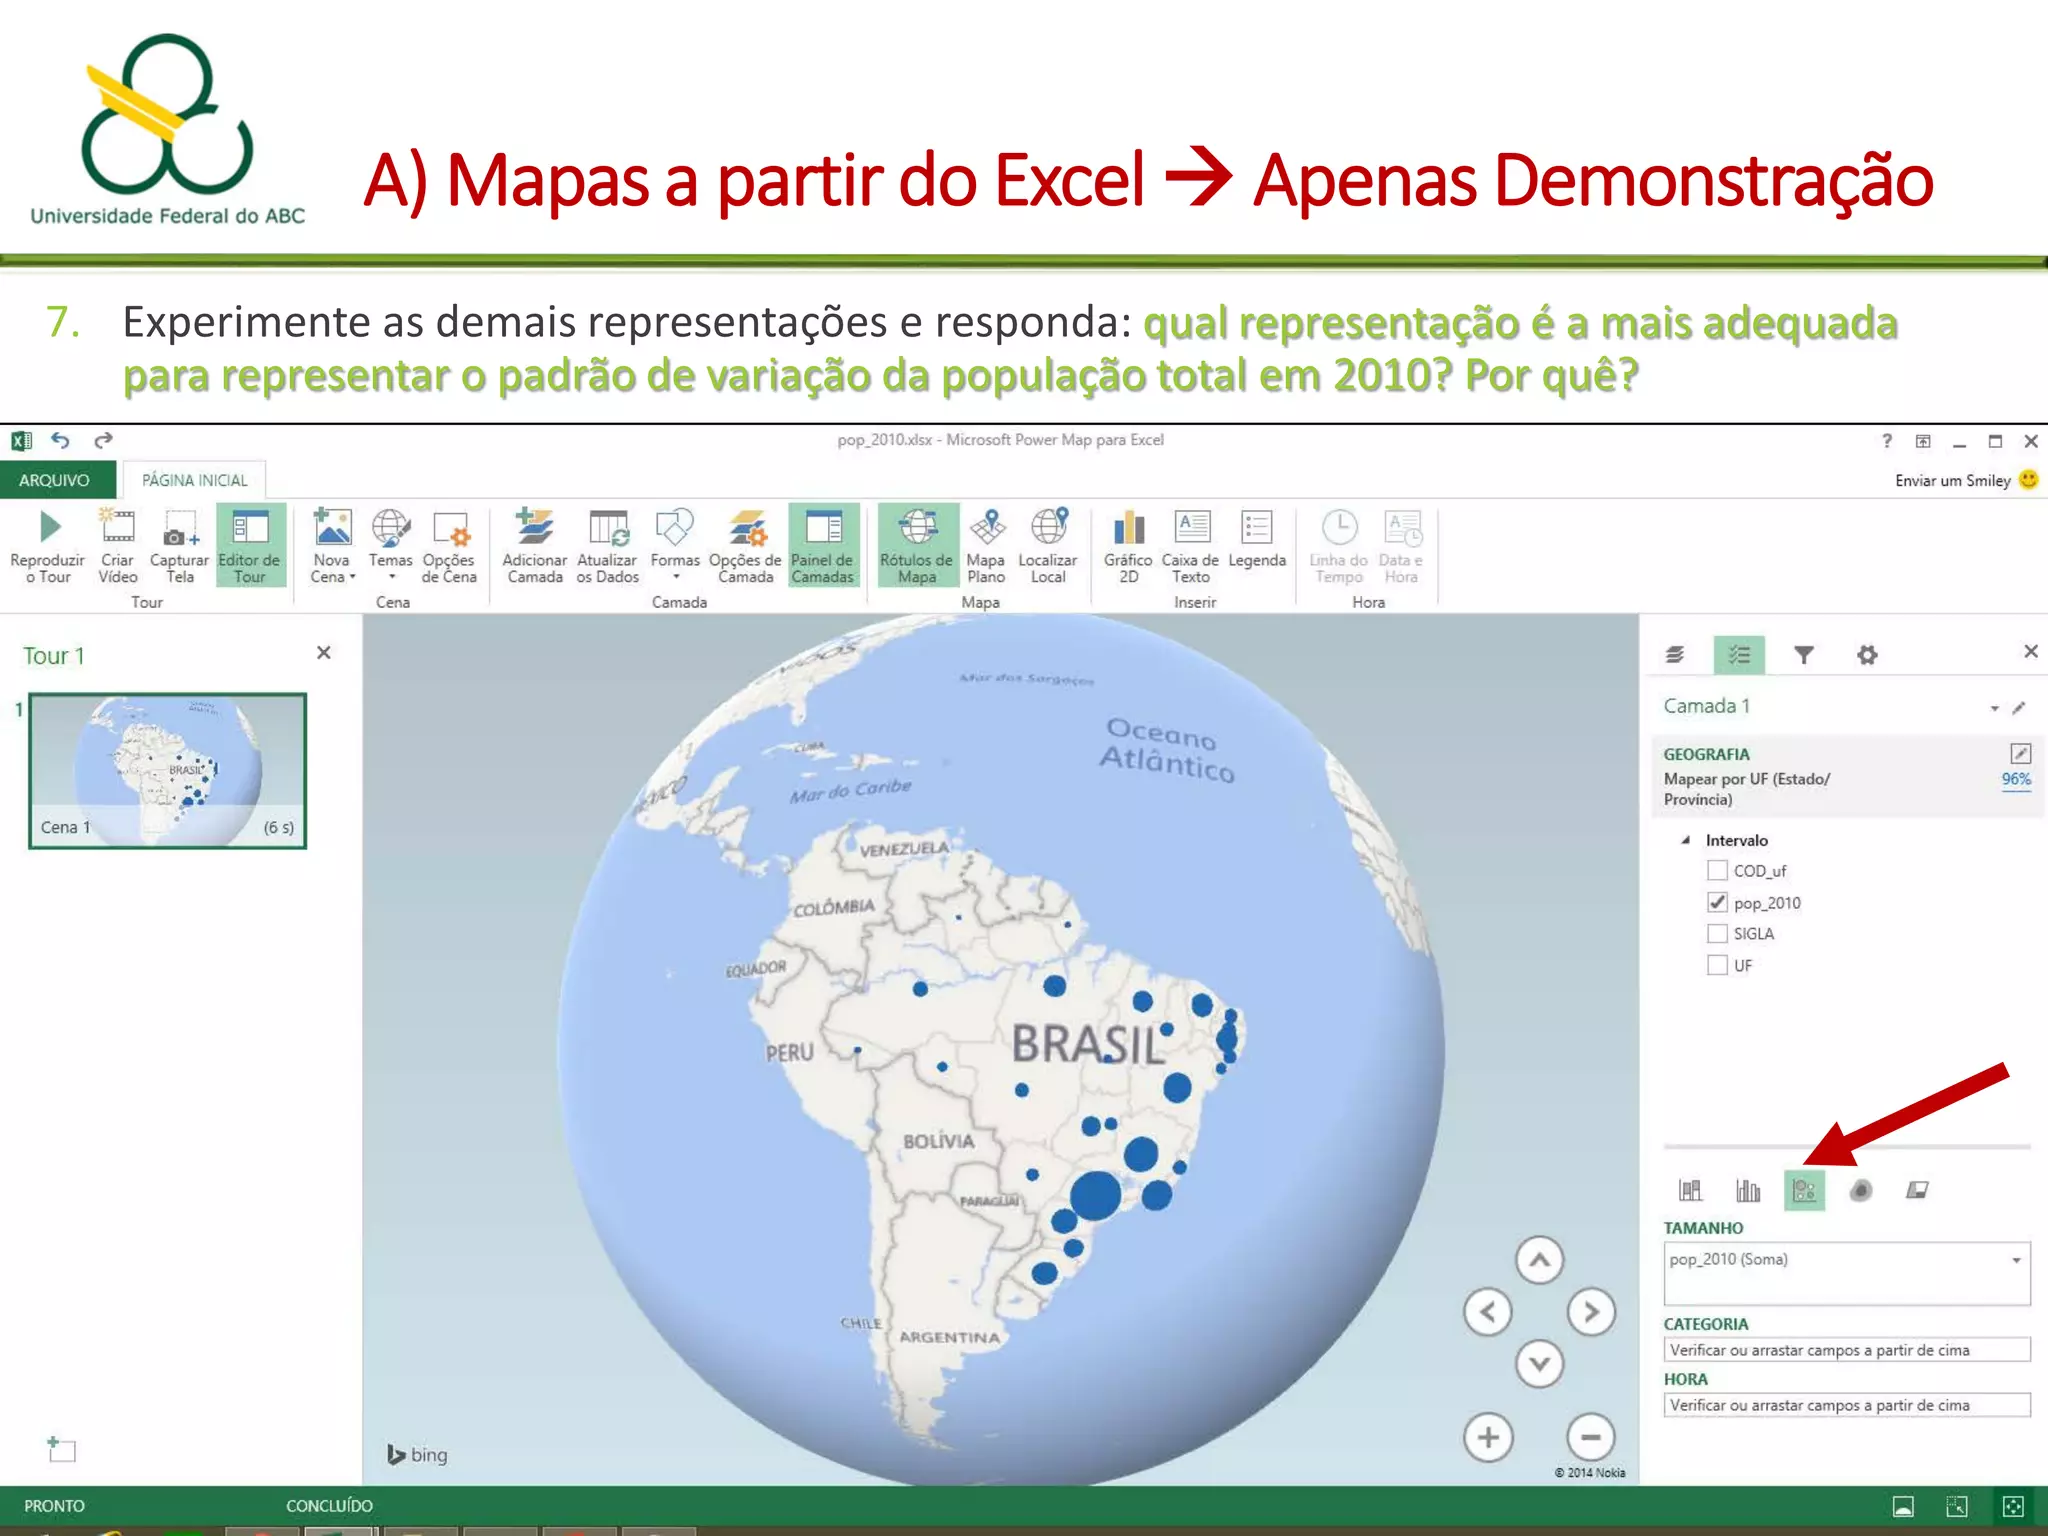The height and width of the screenshot is (1536, 2048).
Task: Toggle Mapa Plano view
Action: pyautogui.click(x=986, y=545)
